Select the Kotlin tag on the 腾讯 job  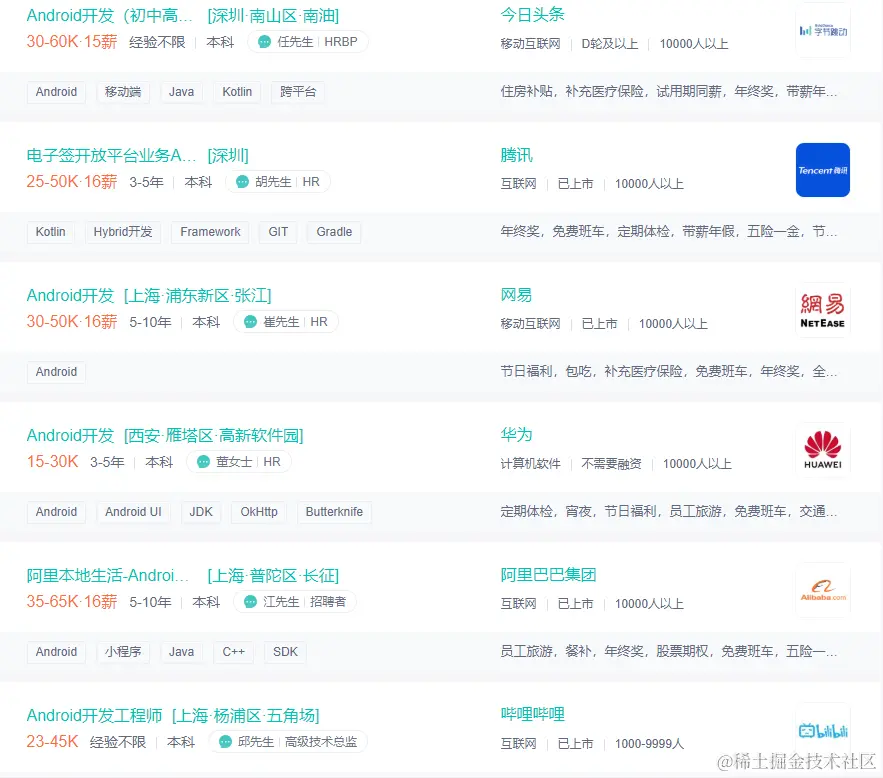tap(51, 232)
